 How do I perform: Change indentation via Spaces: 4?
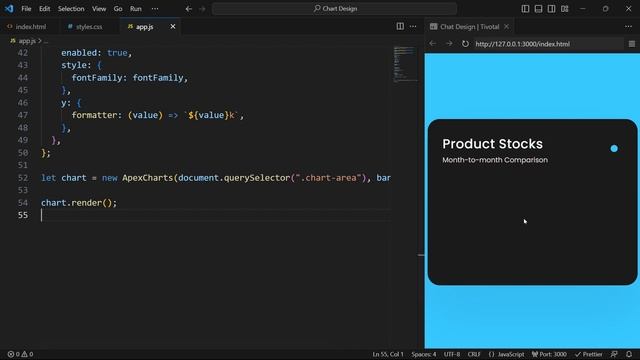[x=424, y=354]
